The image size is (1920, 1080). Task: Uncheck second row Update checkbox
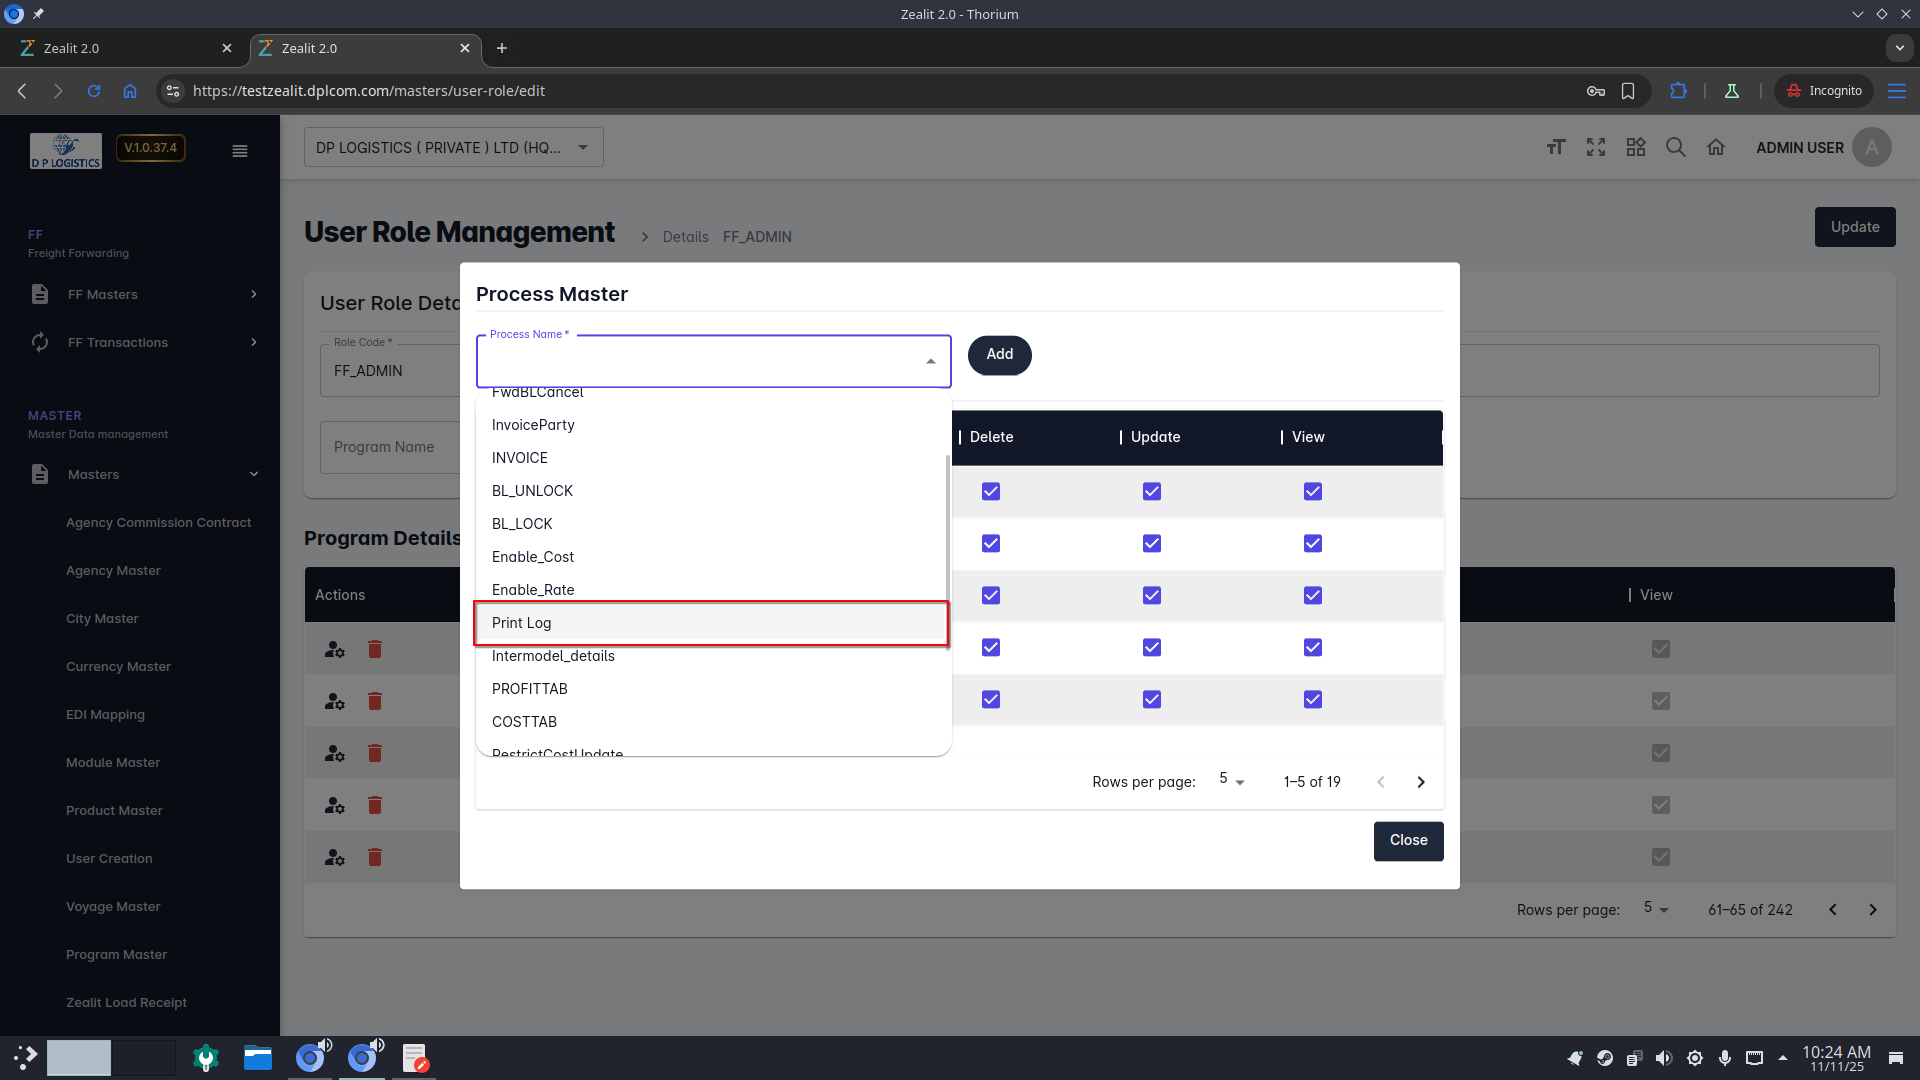(1152, 543)
